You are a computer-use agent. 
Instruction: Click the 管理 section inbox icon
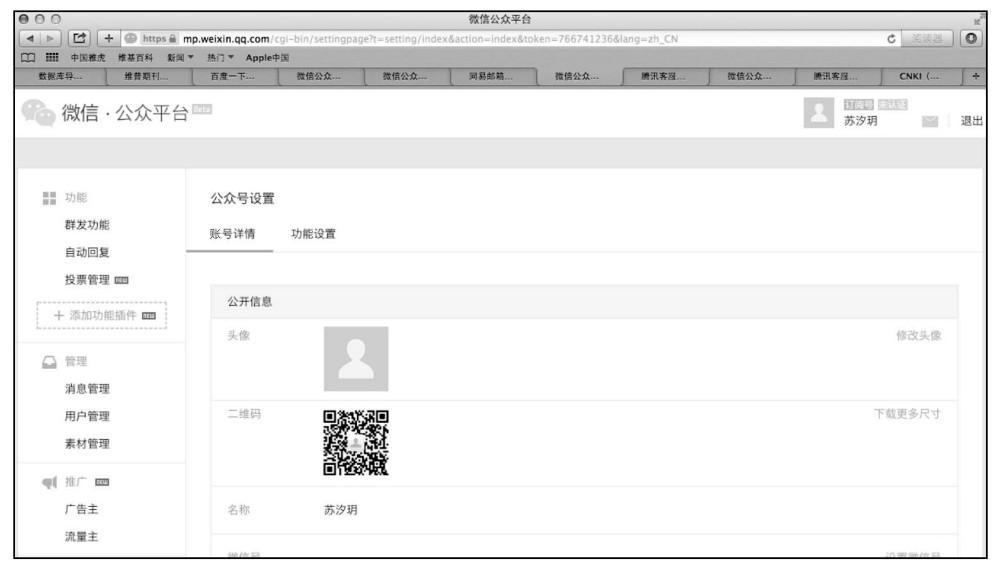[x=49, y=362]
